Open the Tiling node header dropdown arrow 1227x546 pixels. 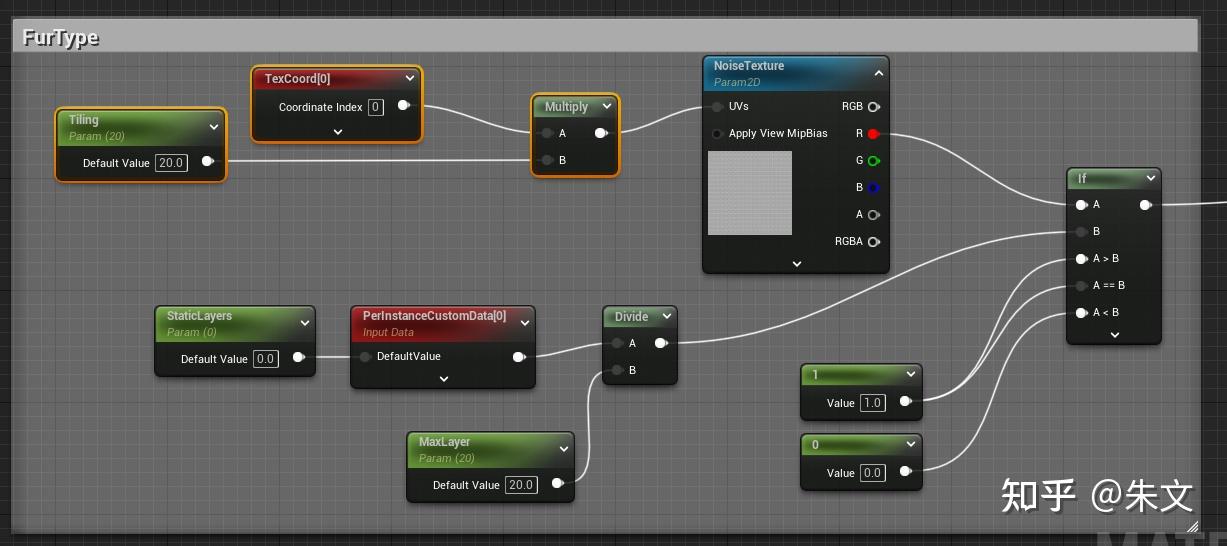pyautogui.click(x=213, y=127)
